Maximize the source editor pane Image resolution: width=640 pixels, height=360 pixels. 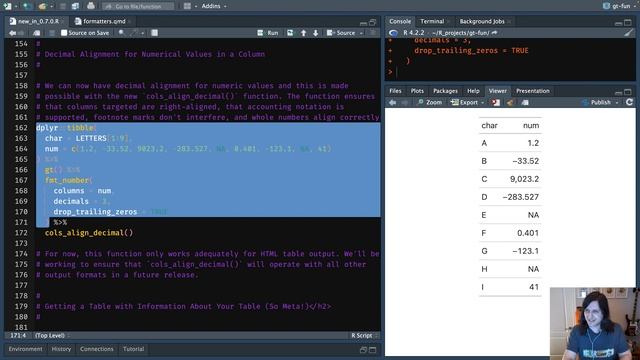pos(373,22)
